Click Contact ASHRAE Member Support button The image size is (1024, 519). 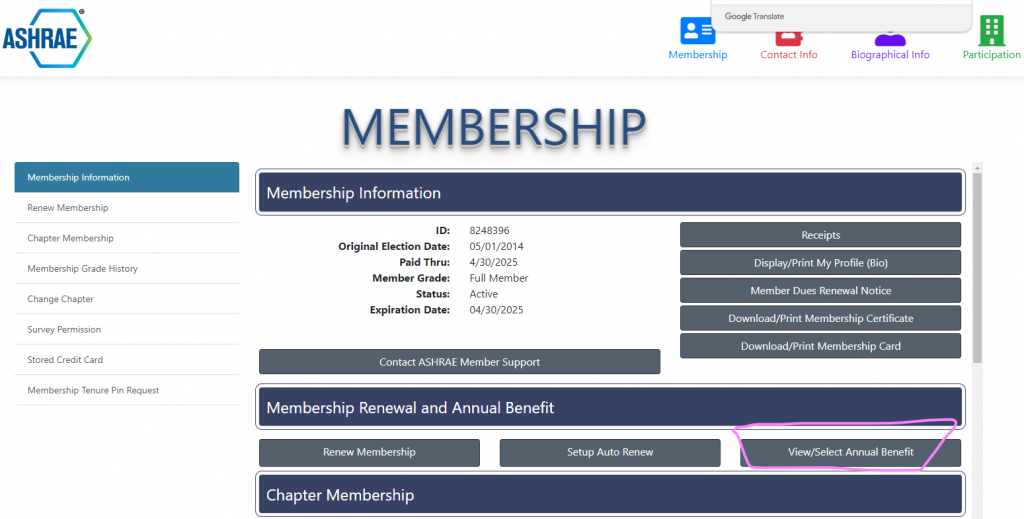click(459, 362)
